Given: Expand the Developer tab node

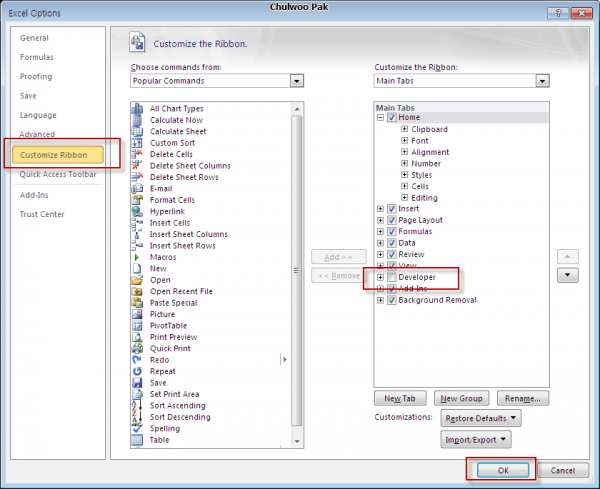Looking at the screenshot, I should (x=380, y=277).
